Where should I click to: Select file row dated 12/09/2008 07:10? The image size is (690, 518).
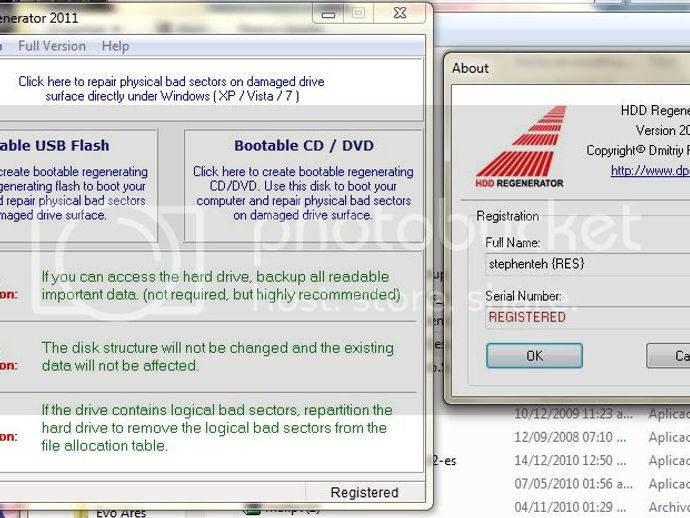[601, 437]
